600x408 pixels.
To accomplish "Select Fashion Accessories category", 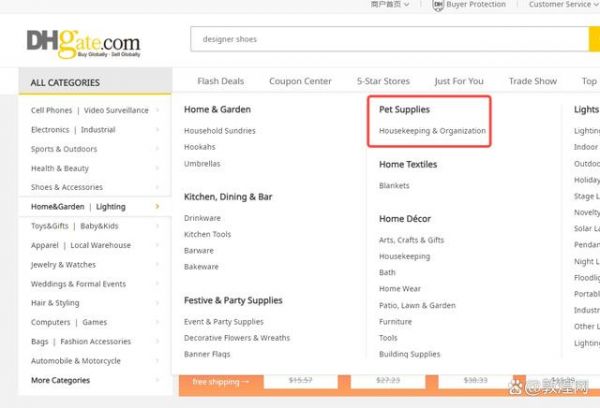I will pos(96,341).
